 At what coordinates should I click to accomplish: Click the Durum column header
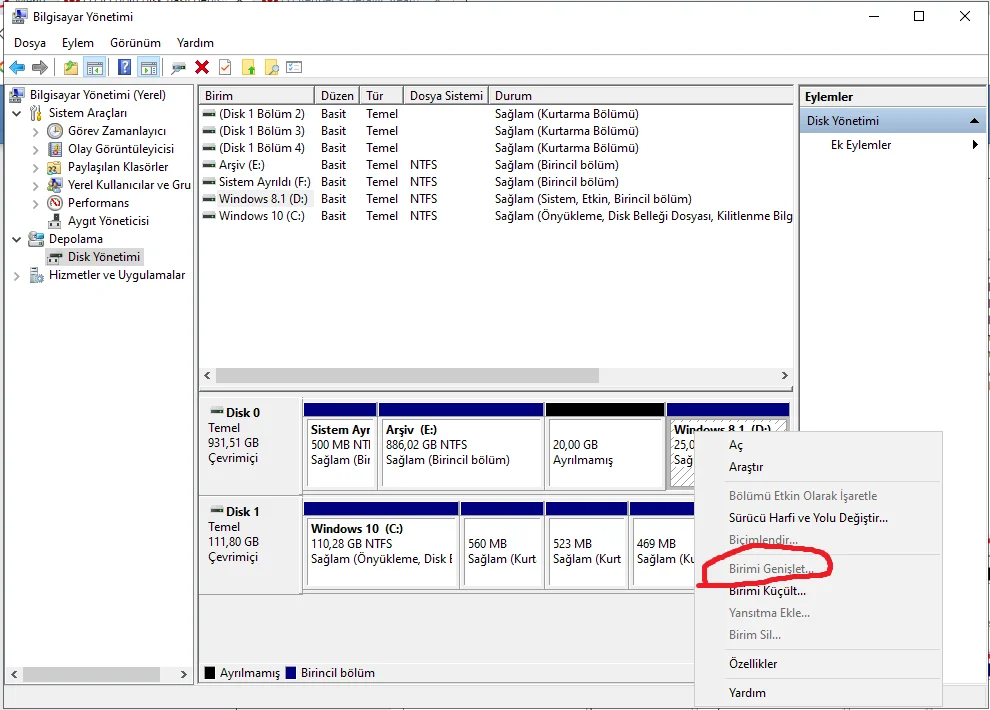[640, 96]
